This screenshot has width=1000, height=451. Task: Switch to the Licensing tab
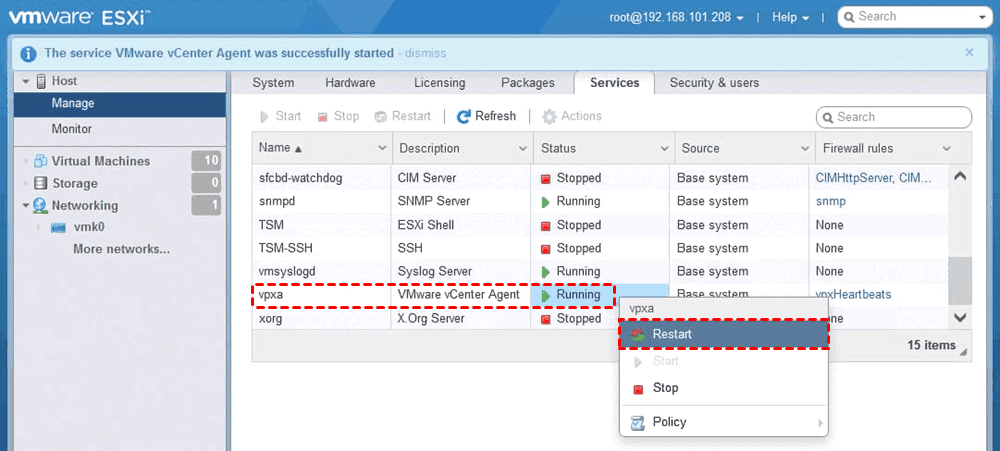click(x=439, y=83)
